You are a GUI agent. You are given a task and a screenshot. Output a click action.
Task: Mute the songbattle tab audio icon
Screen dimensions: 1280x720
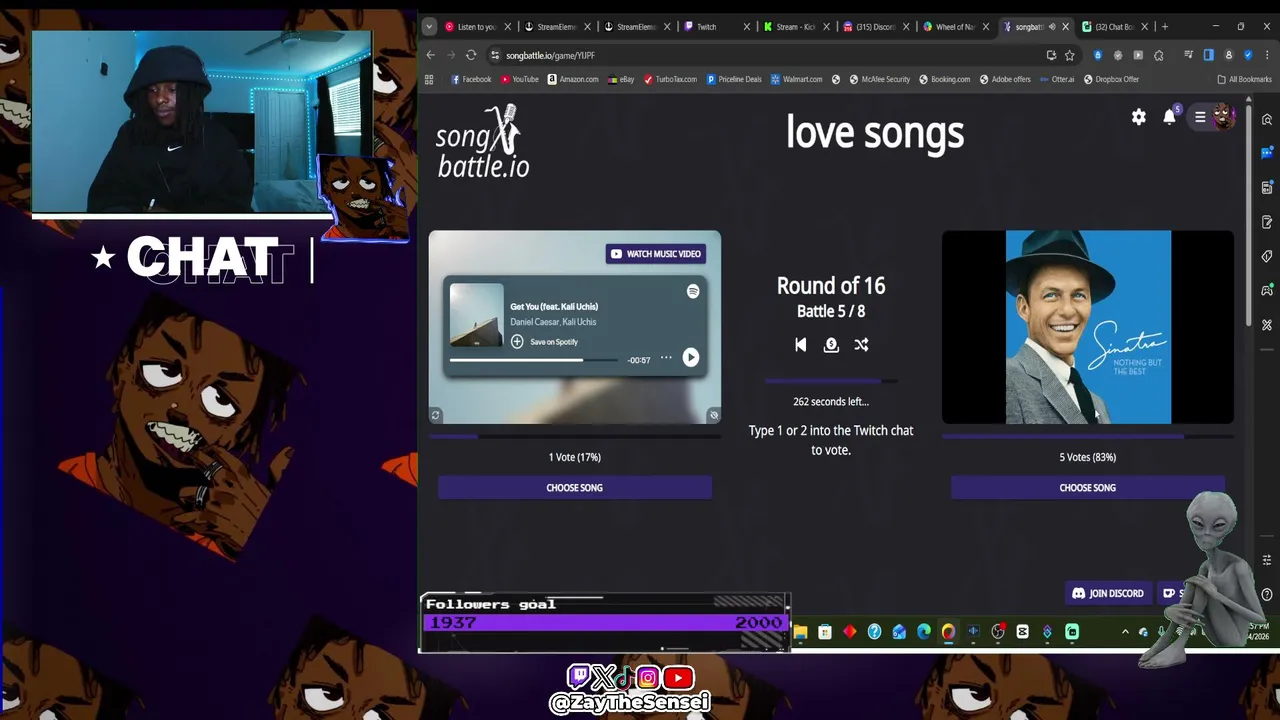pyautogui.click(x=1051, y=27)
